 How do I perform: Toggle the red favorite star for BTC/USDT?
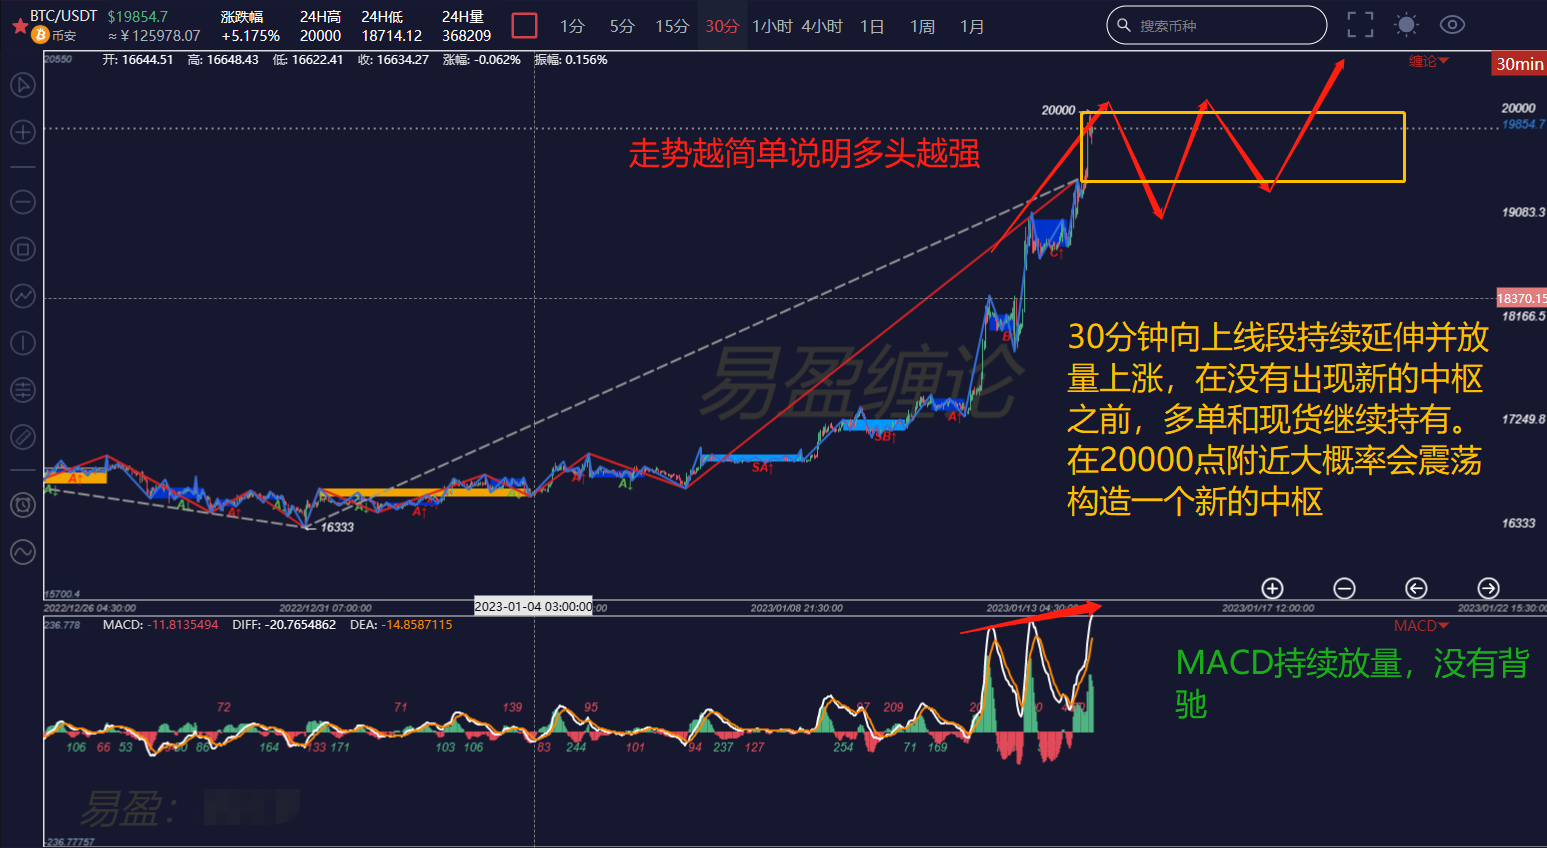(x=19, y=26)
